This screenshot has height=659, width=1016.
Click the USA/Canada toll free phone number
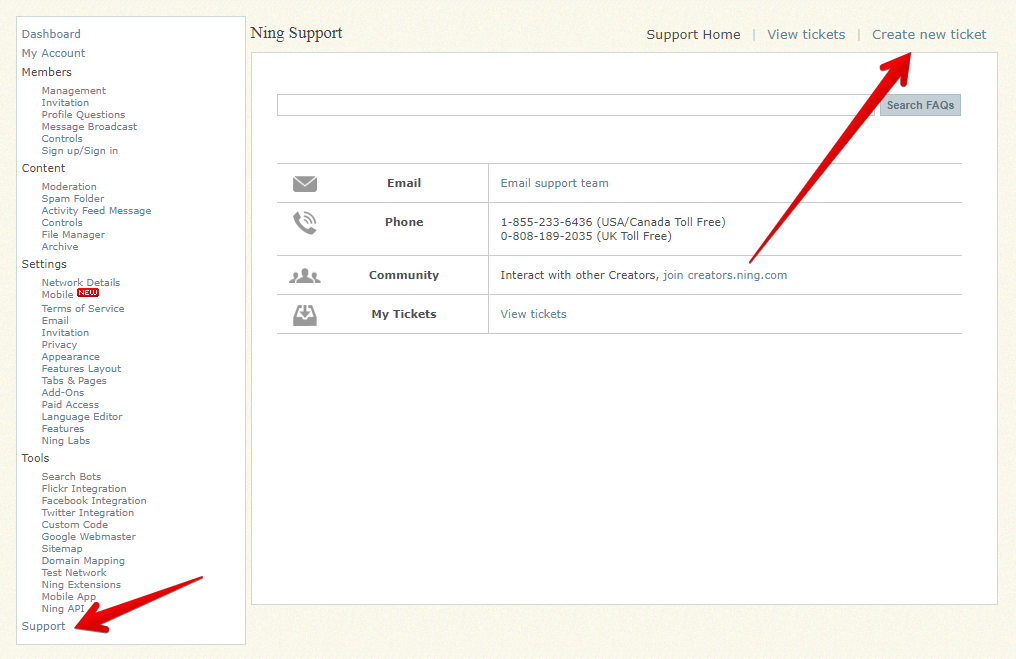click(546, 222)
